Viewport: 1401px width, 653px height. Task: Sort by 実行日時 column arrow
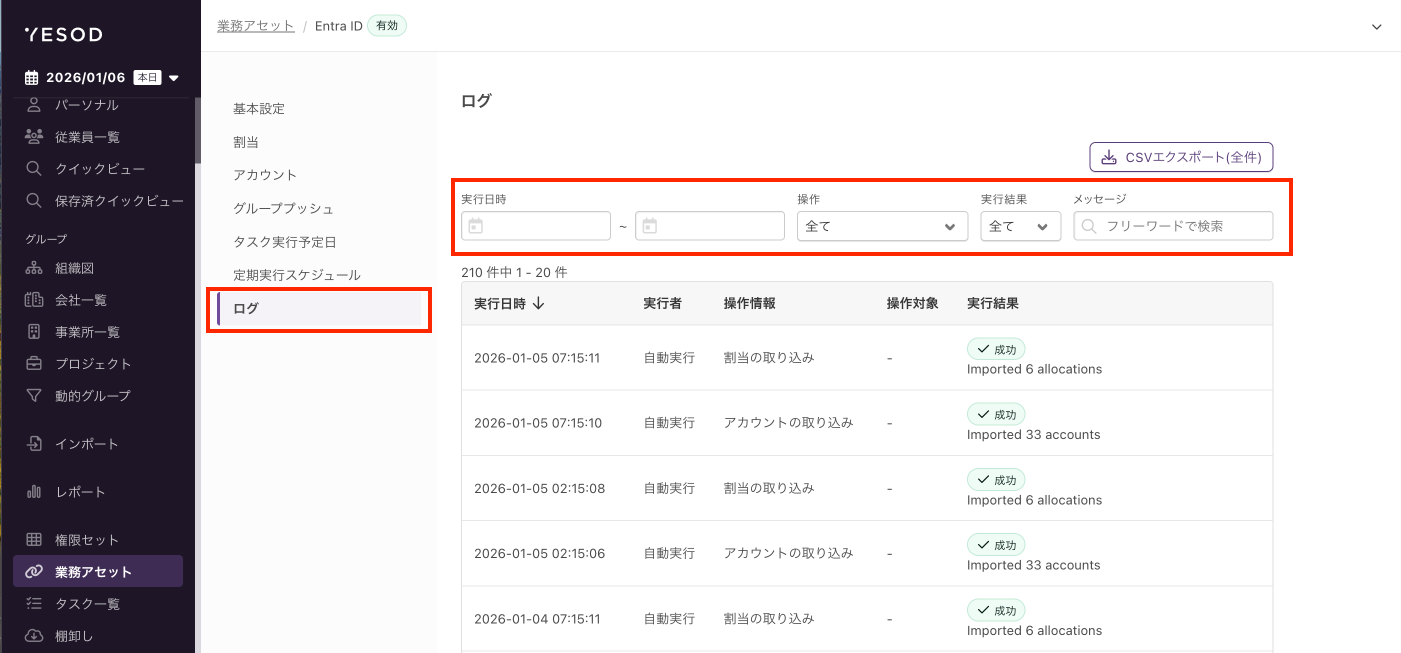[x=539, y=303]
